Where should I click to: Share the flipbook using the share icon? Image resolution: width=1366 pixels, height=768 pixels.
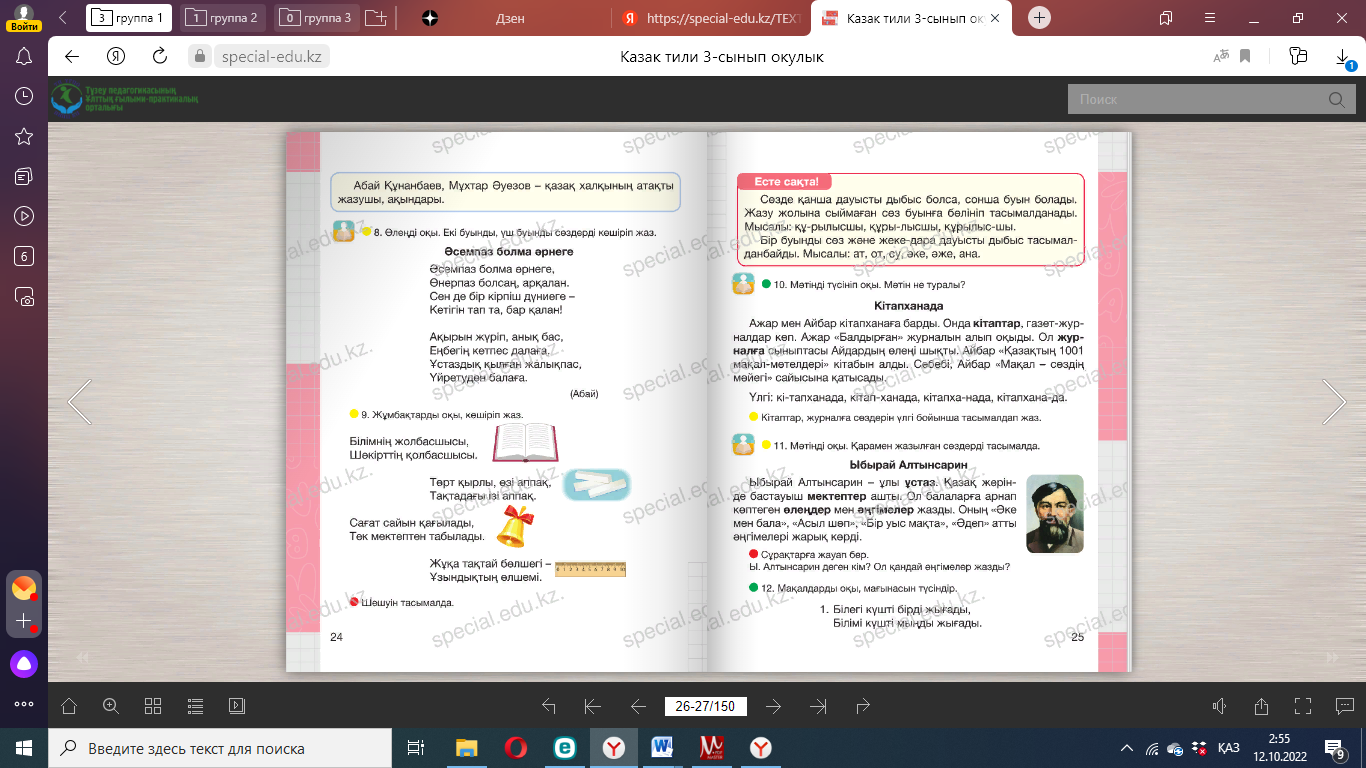(x=1261, y=706)
